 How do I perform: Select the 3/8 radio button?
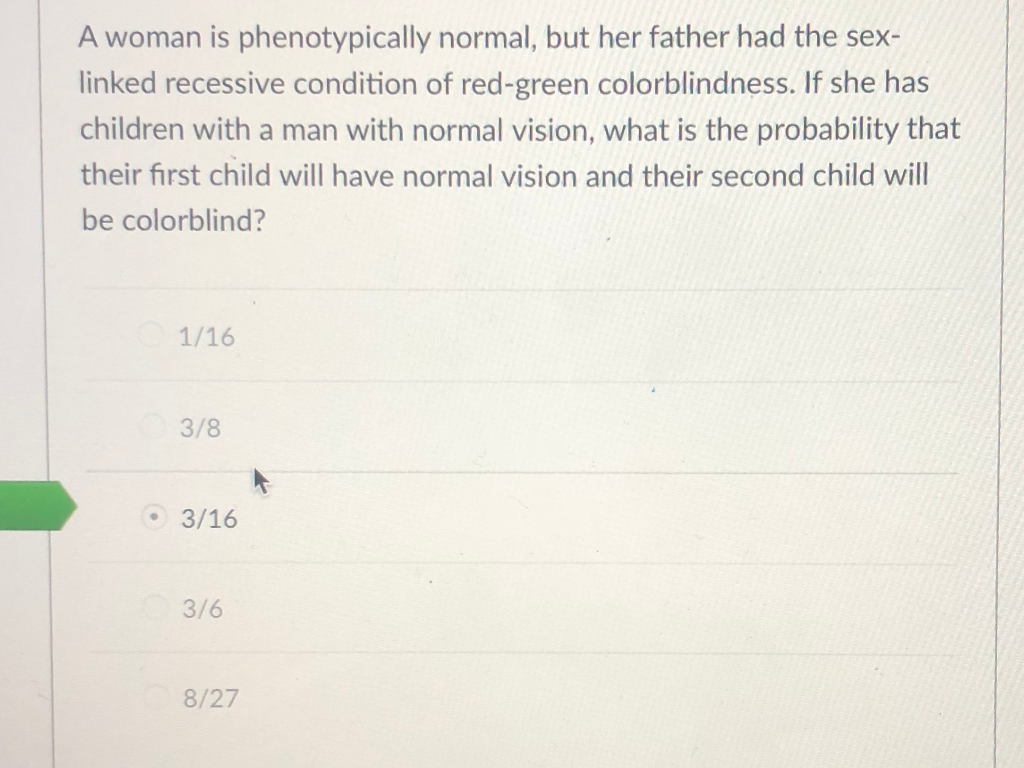[153, 426]
